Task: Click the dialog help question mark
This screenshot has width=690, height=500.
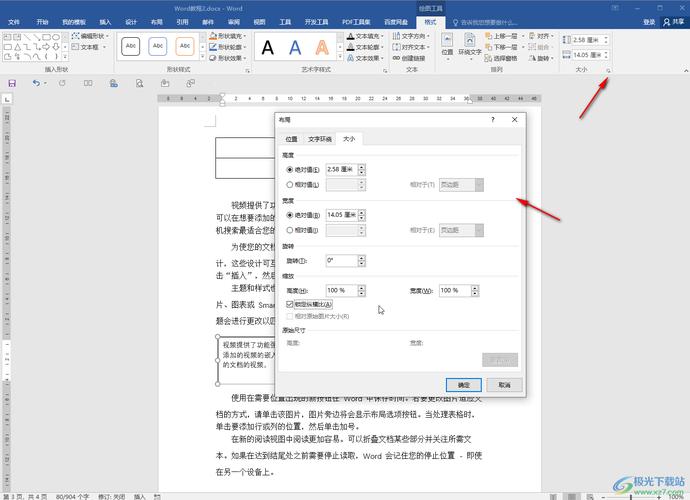Action: click(x=493, y=119)
